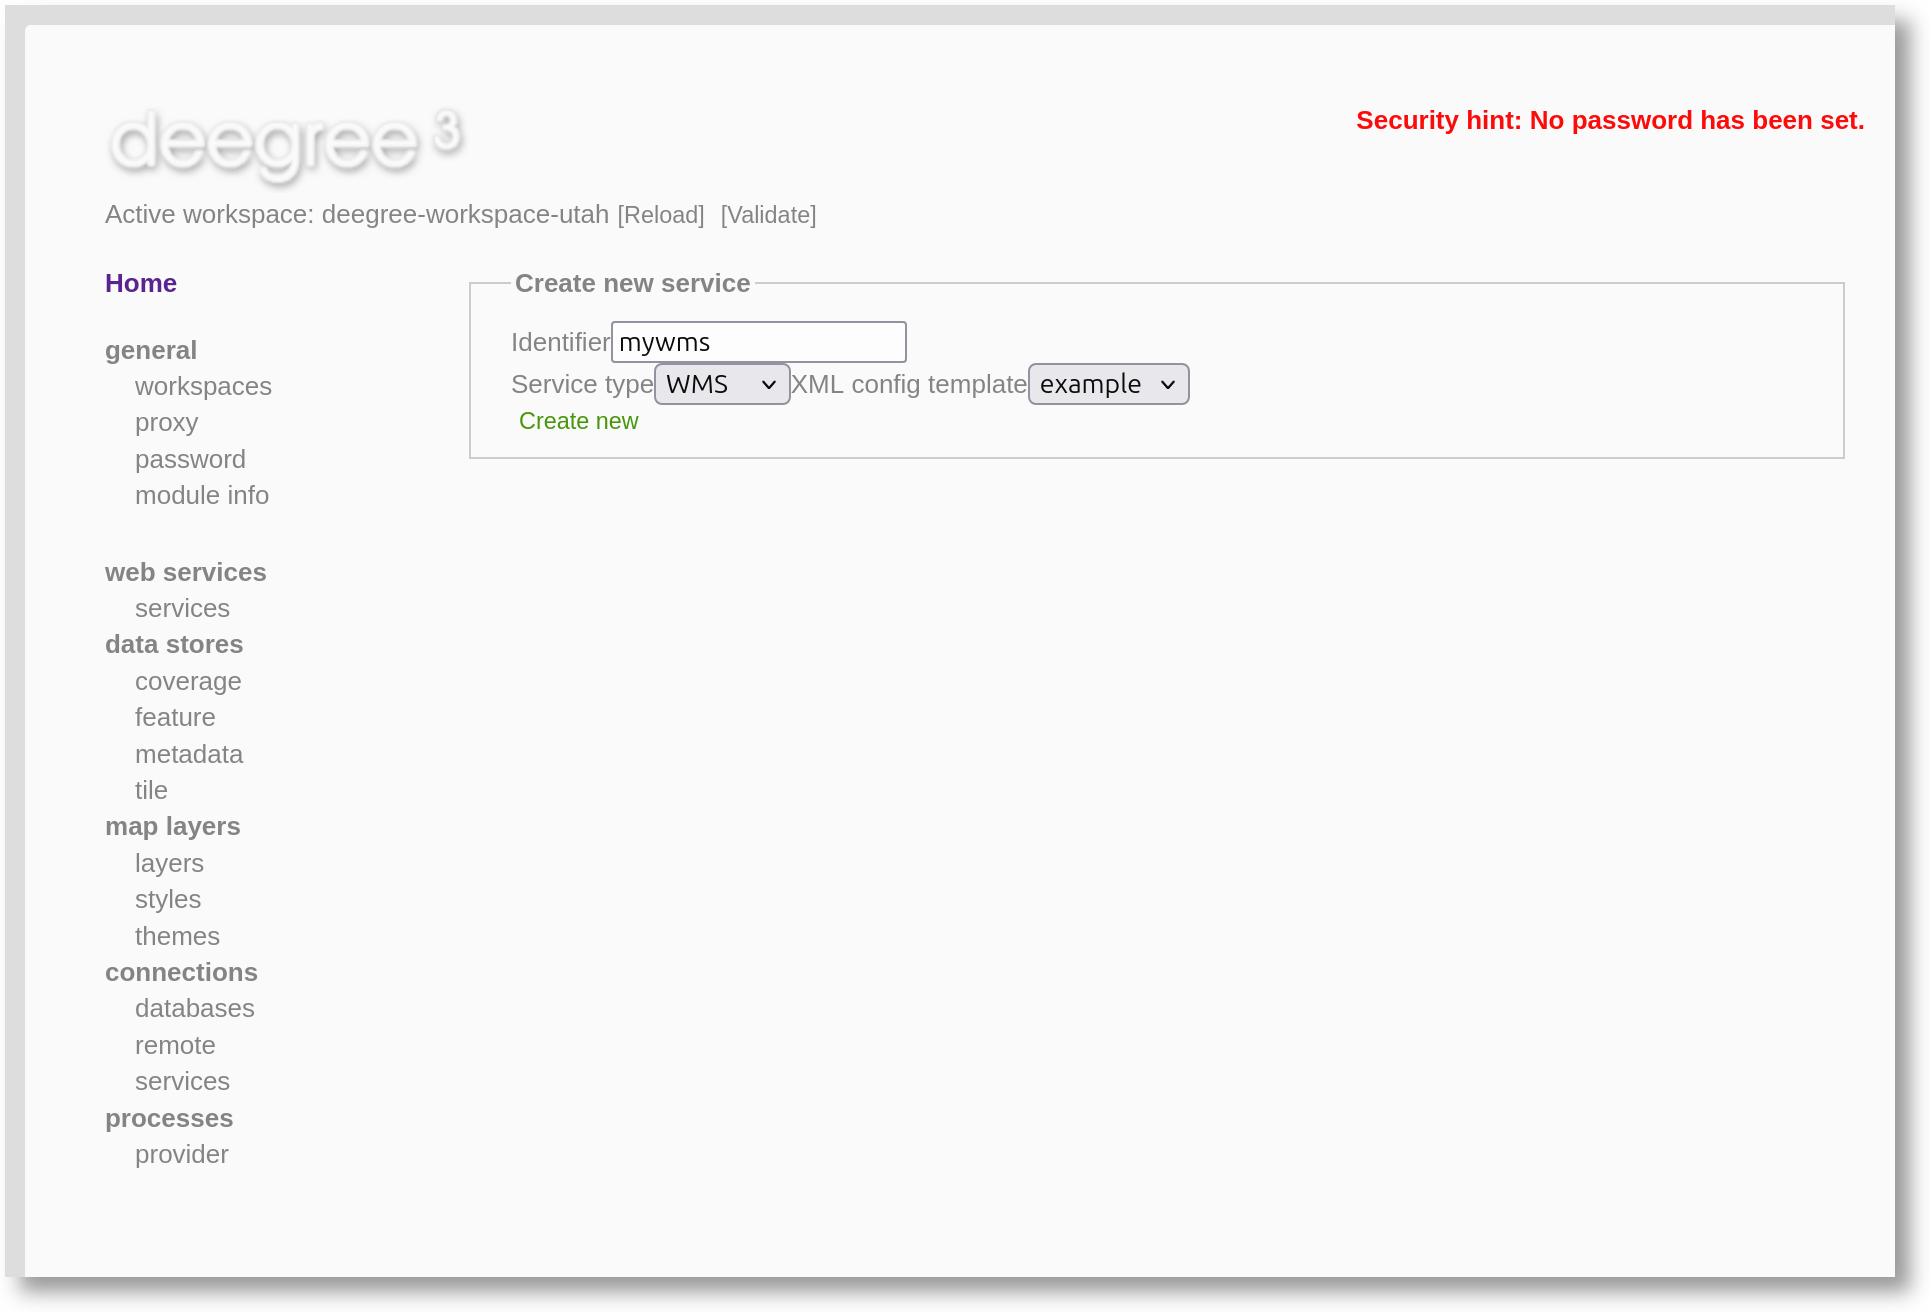Image resolution: width=1930 pixels, height=1312 pixels.
Task: Open the themes page
Action: pos(177,936)
